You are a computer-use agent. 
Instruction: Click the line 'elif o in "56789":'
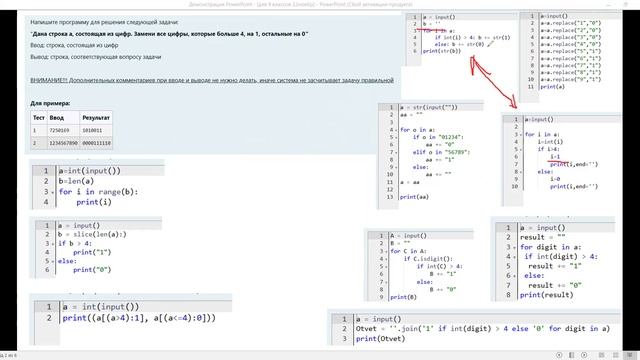[441, 152]
